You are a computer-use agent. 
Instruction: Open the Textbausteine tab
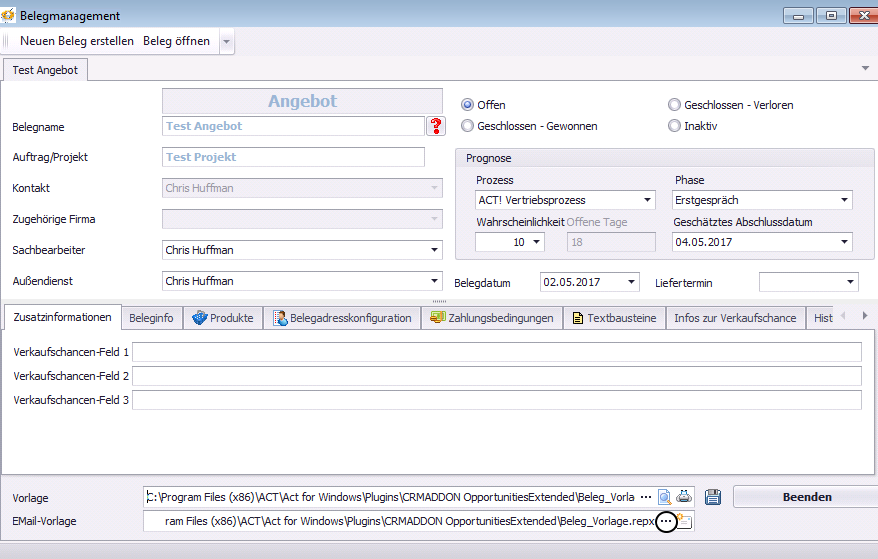pos(614,318)
